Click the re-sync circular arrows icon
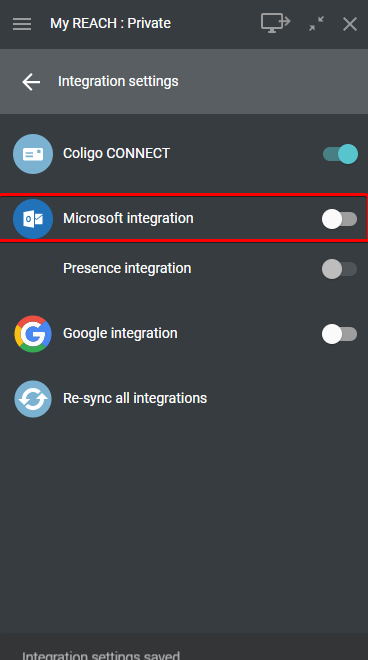Screen dimensions: 368x660 coord(33,399)
